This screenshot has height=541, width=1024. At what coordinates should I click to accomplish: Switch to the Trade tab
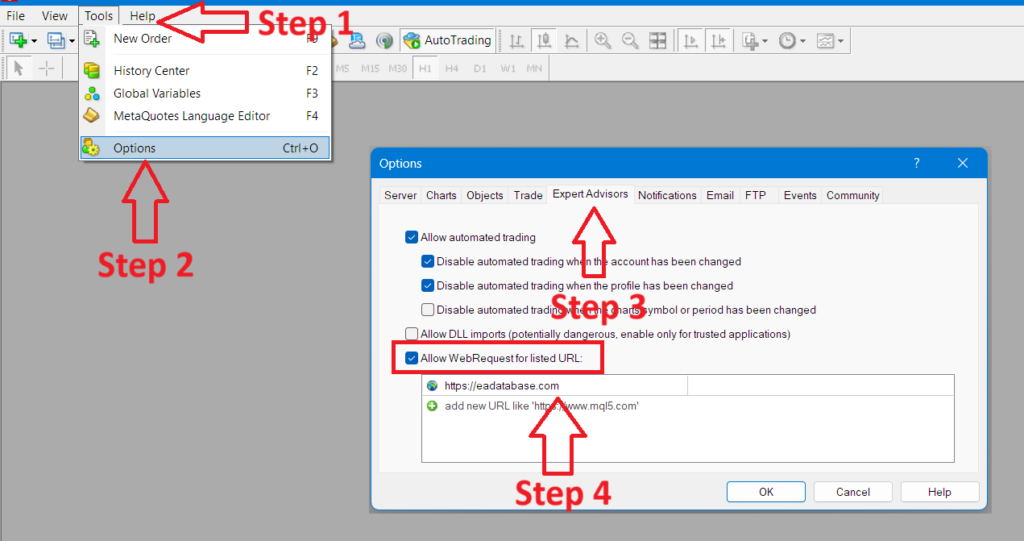(528, 195)
